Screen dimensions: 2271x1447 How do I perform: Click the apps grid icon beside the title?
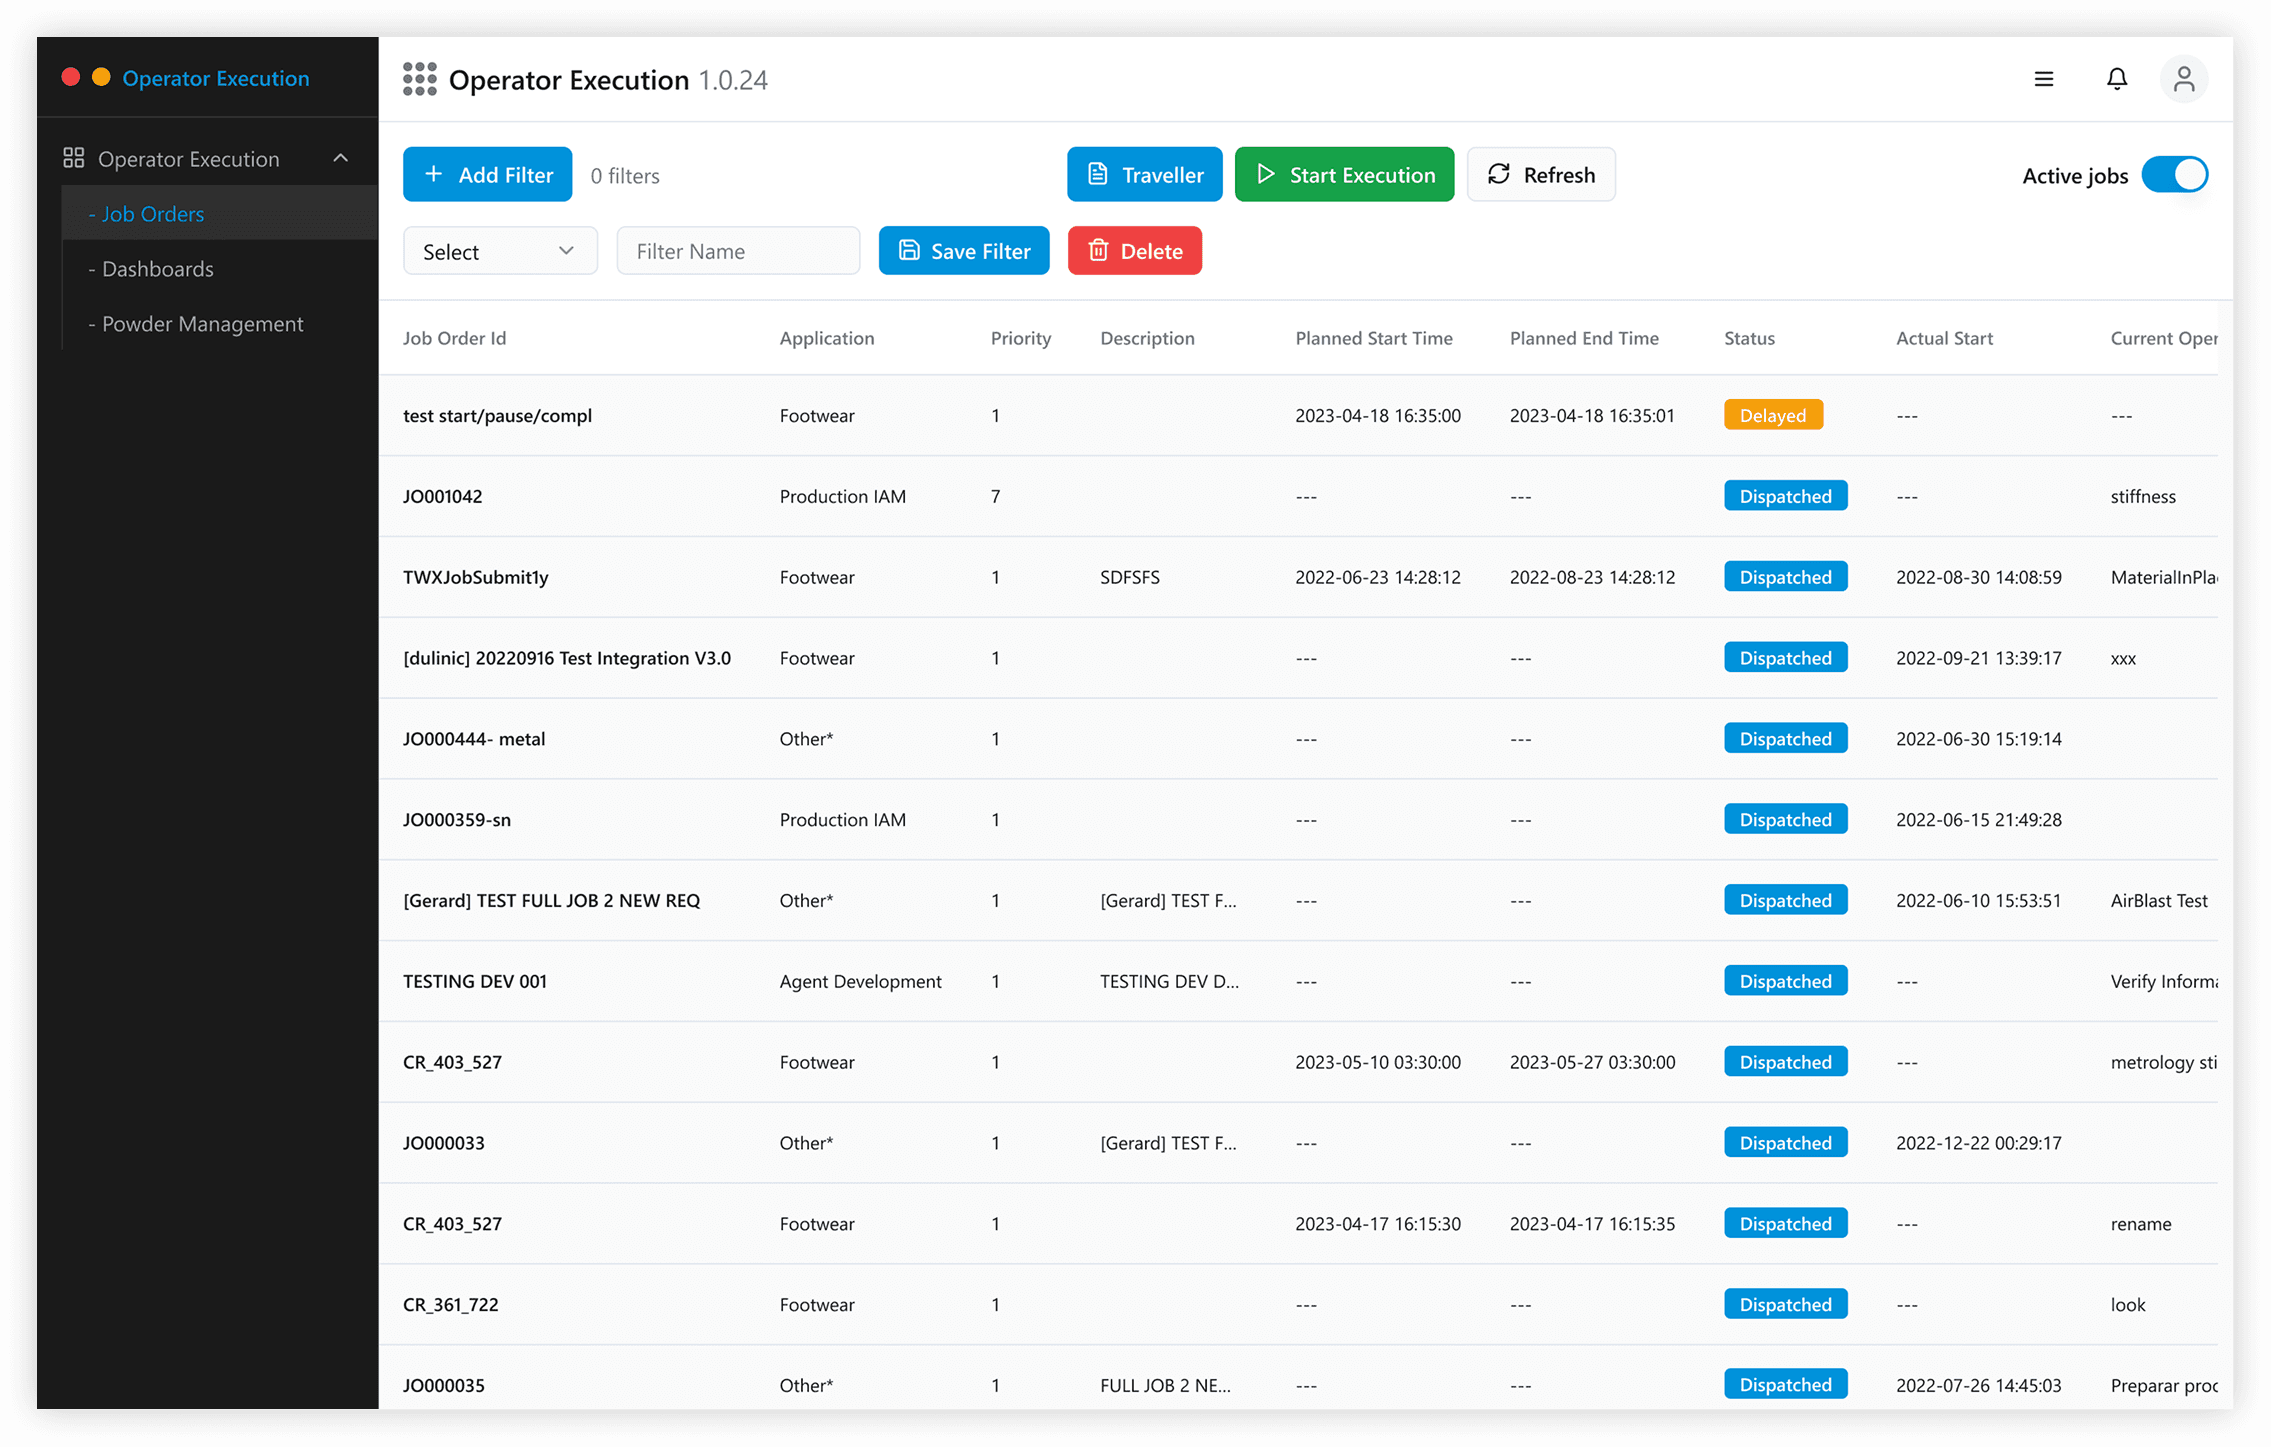[419, 79]
